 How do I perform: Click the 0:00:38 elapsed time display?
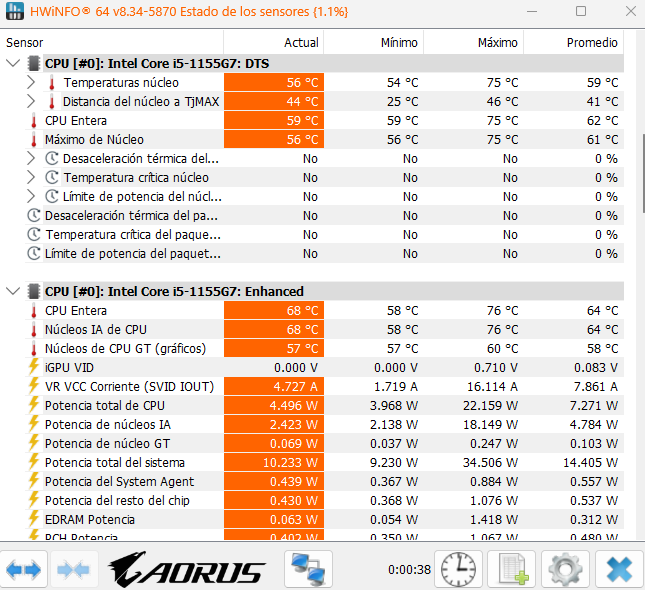409,569
